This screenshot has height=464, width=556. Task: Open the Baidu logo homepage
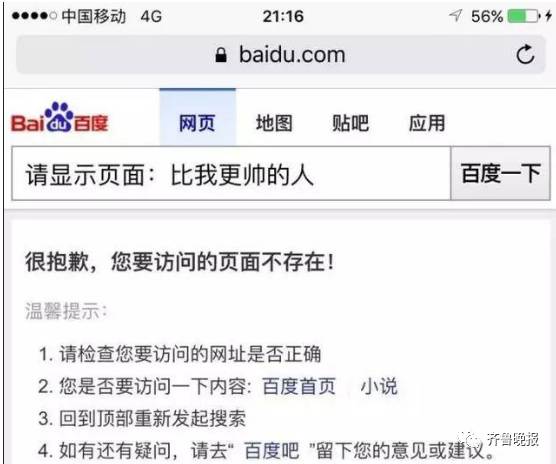click(x=59, y=118)
